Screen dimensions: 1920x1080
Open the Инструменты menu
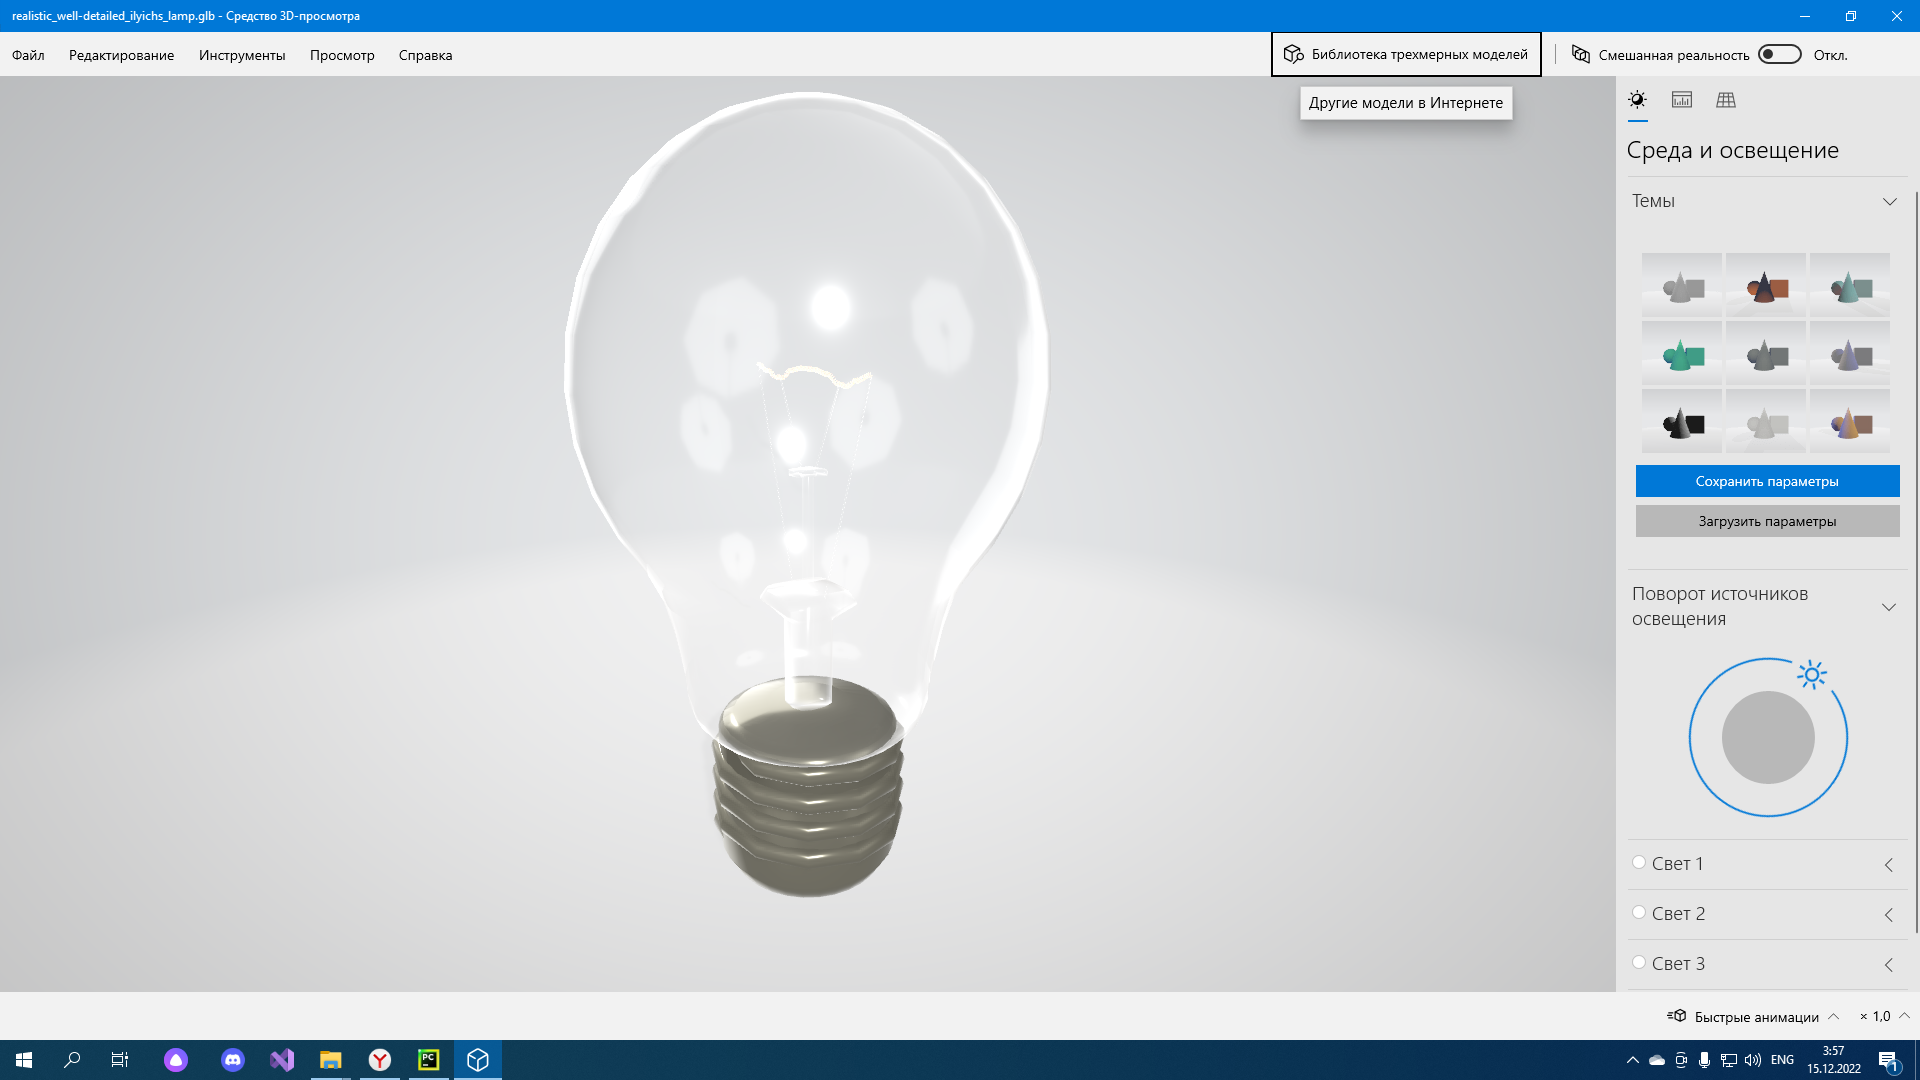click(241, 55)
